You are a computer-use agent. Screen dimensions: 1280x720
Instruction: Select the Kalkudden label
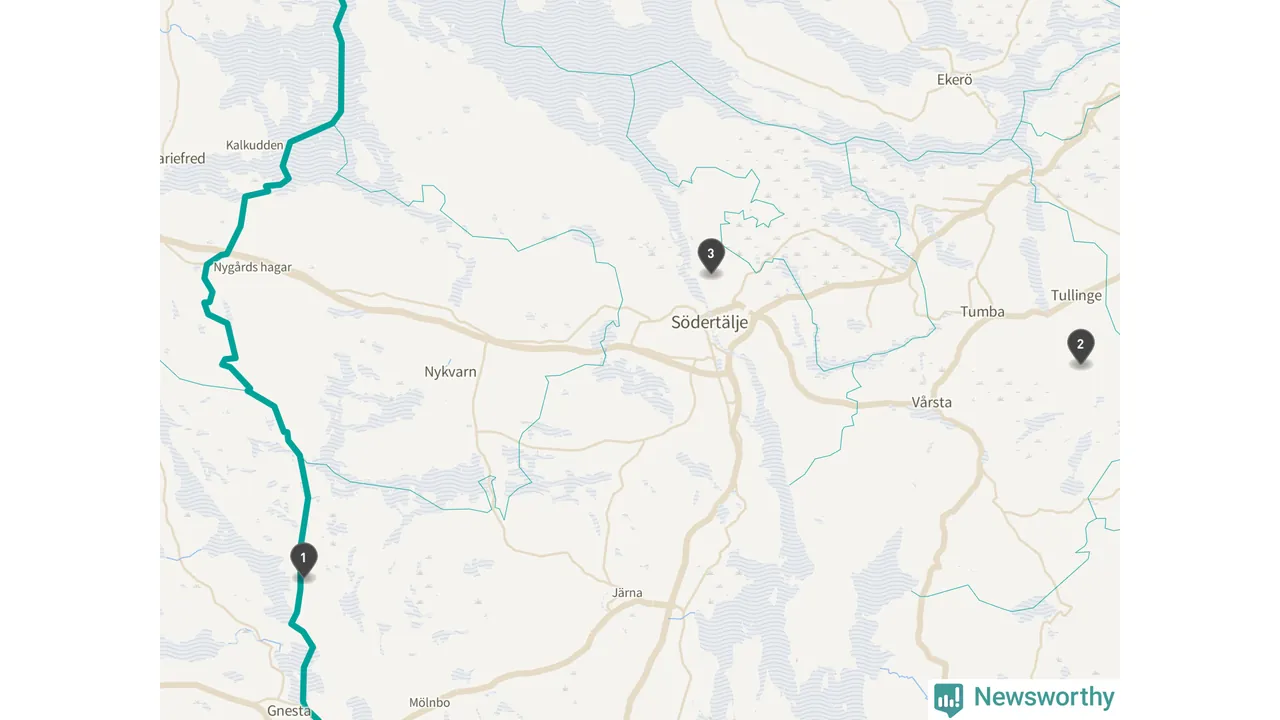point(254,145)
